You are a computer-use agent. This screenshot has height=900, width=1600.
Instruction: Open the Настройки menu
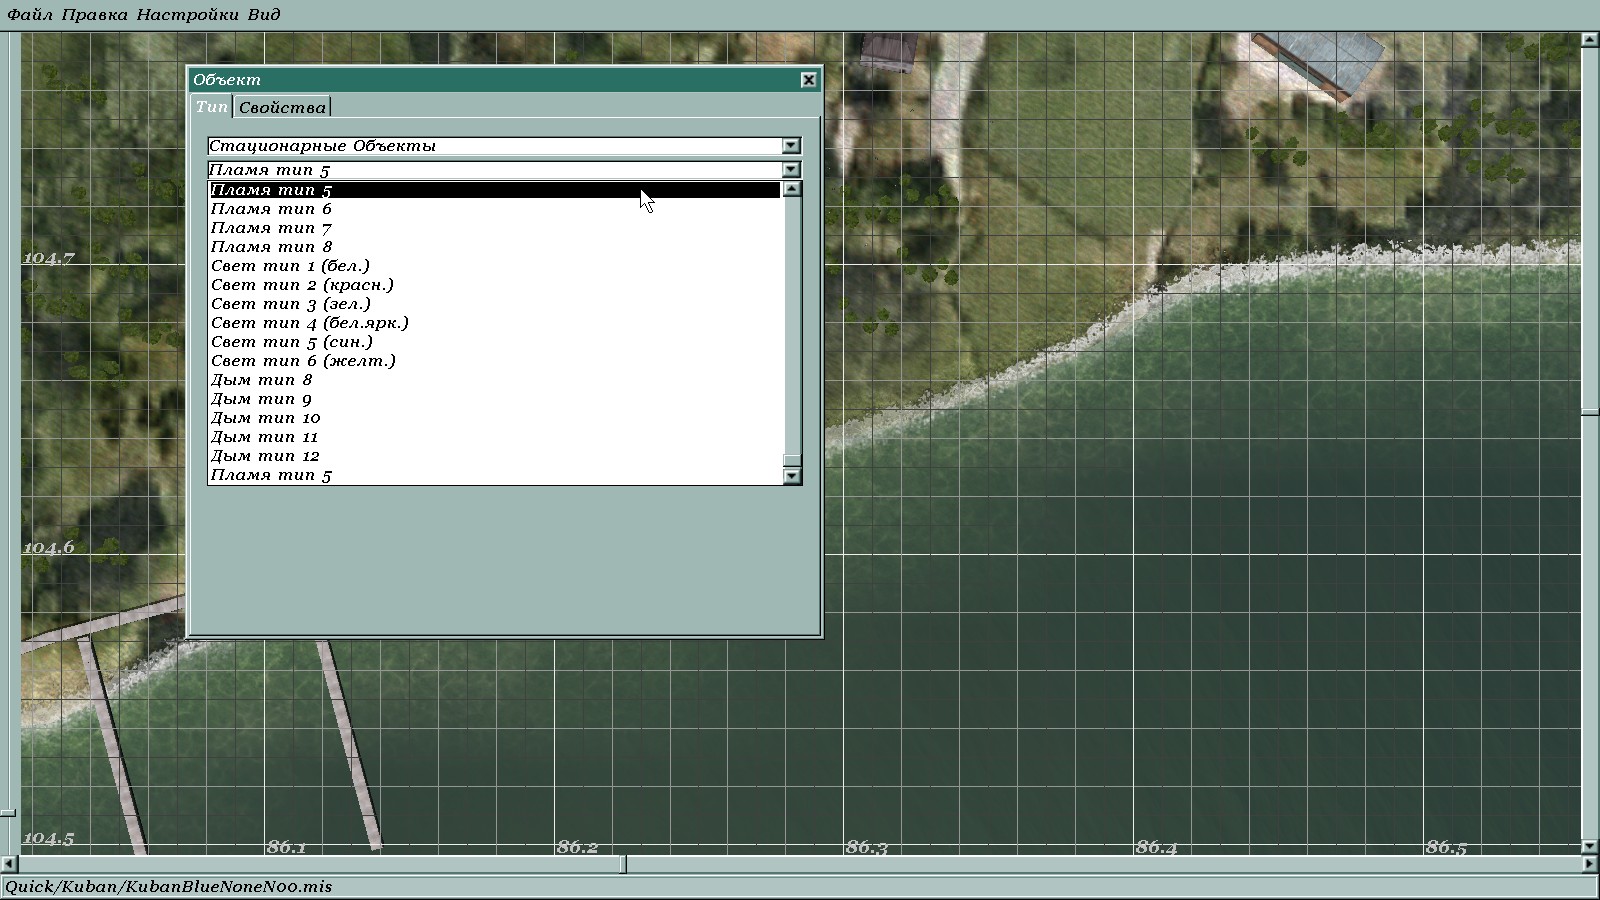click(187, 15)
